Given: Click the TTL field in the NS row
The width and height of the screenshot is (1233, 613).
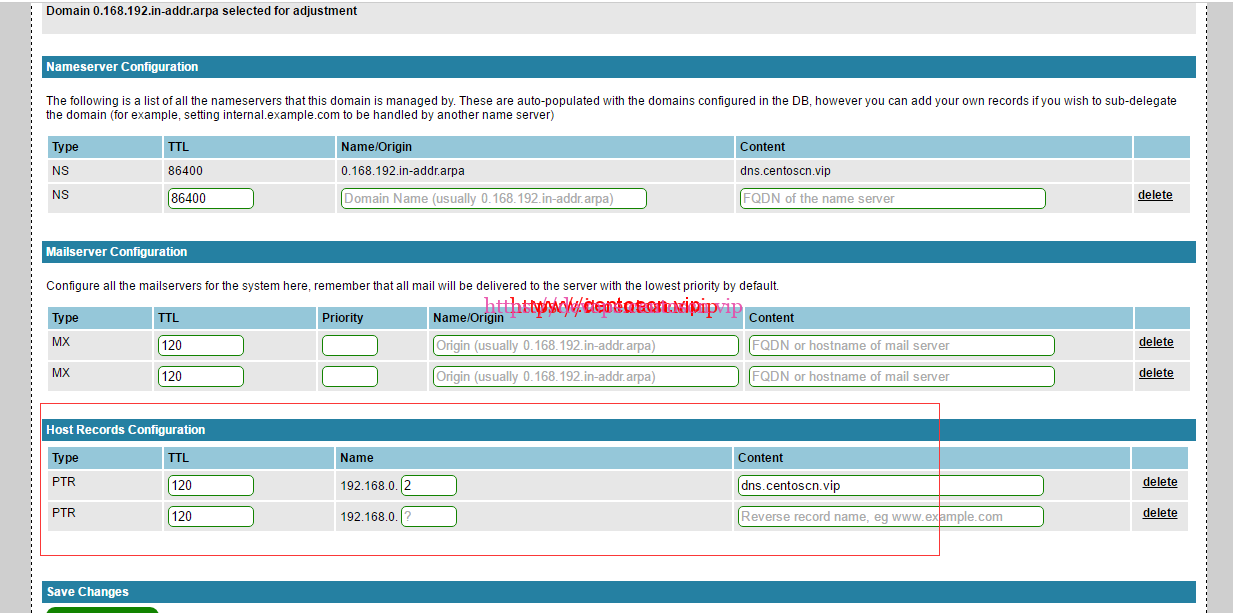Looking at the screenshot, I should point(210,198).
